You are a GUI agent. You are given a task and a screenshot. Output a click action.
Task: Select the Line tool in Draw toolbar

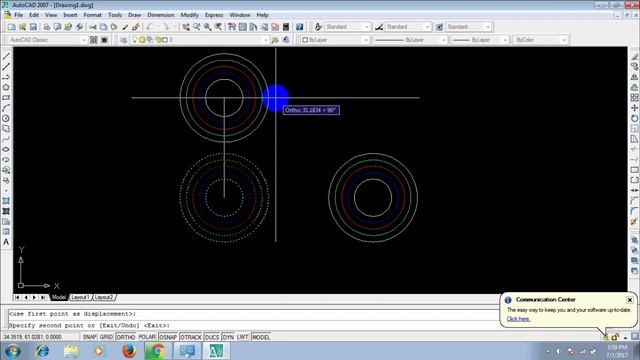6,56
